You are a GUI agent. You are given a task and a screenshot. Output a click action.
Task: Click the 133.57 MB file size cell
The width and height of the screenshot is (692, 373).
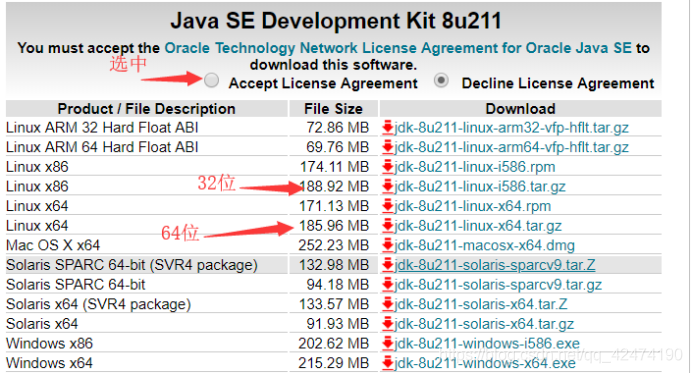(x=334, y=304)
